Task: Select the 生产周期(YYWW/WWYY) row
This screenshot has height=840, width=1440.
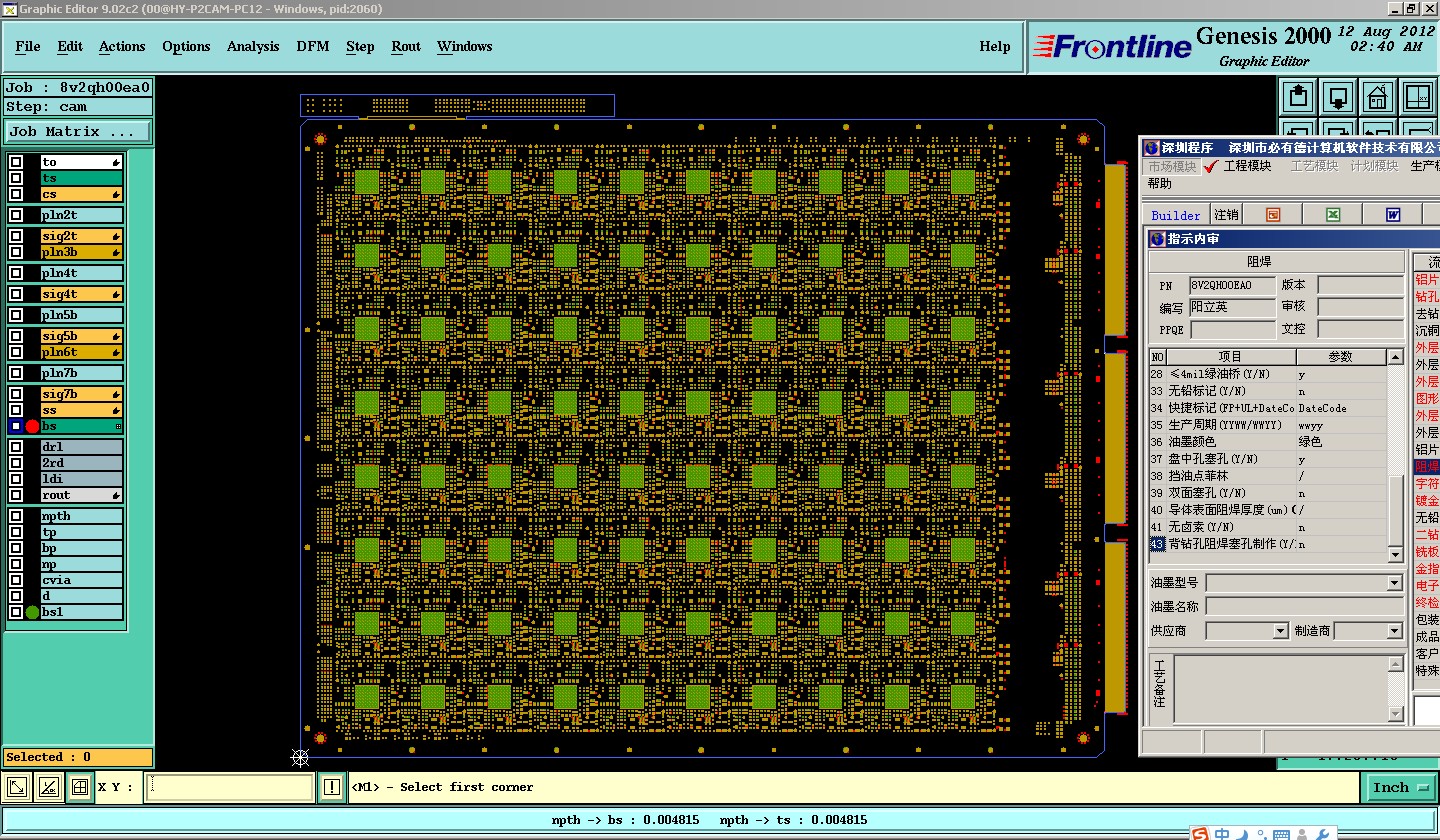Action: tap(1268, 425)
